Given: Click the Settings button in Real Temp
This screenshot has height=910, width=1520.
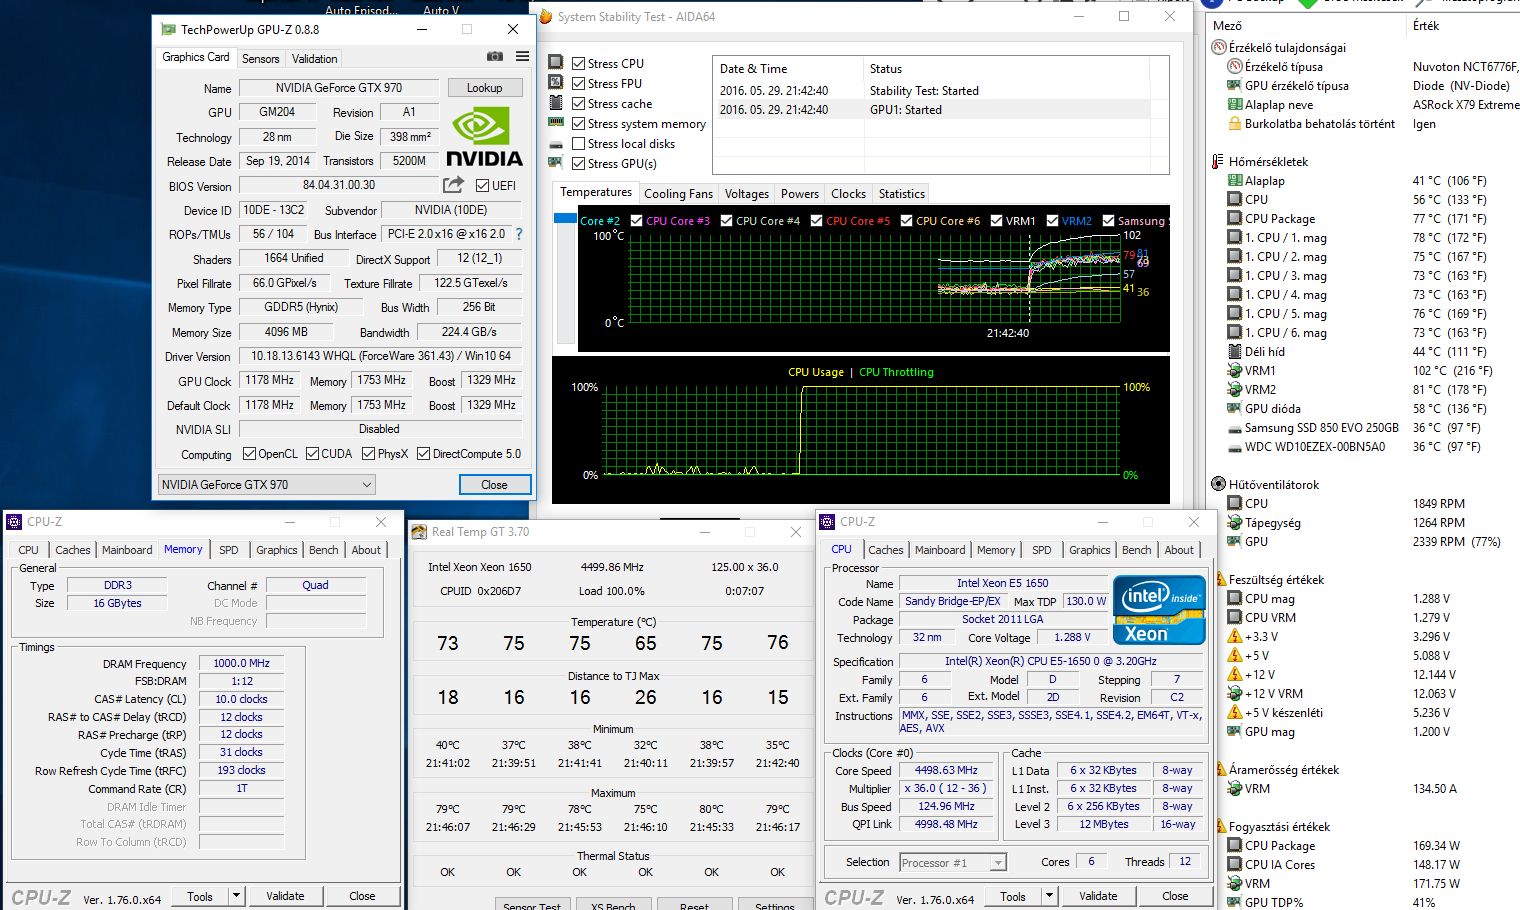Looking at the screenshot, I should point(775,905).
